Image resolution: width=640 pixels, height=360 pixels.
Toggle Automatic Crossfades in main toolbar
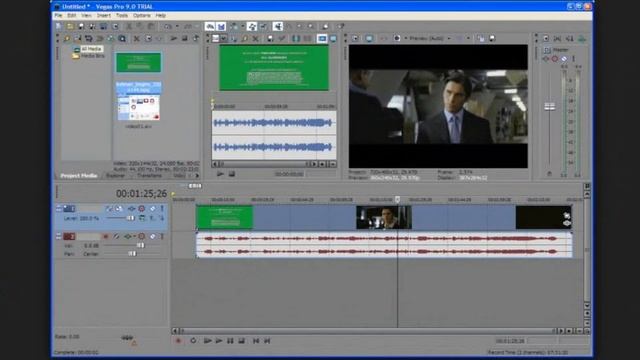[221, 27]
